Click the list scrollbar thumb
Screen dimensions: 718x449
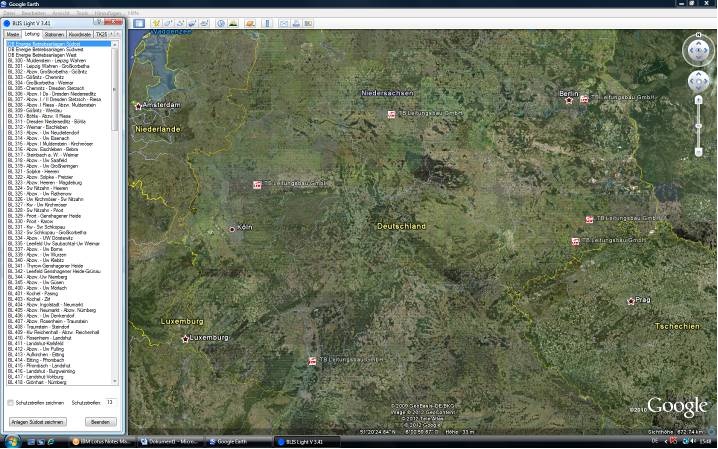tap(114, 89)
